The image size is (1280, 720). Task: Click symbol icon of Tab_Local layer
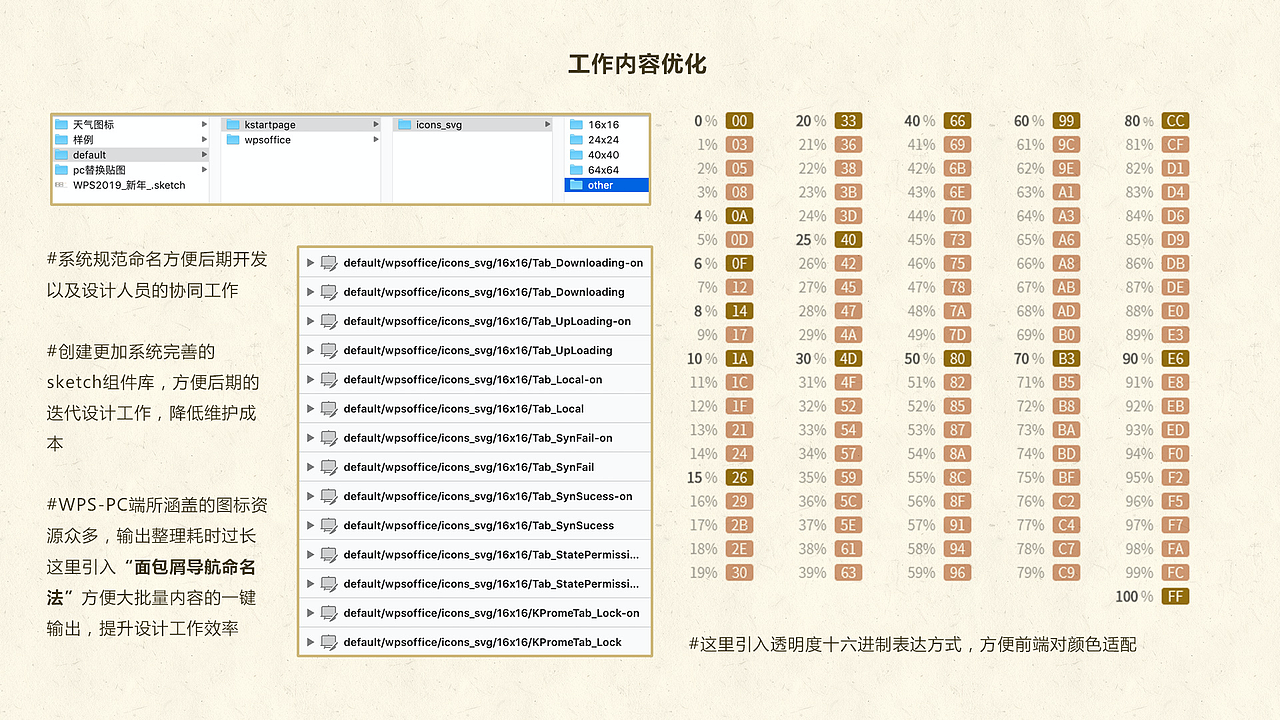point(328,409)
